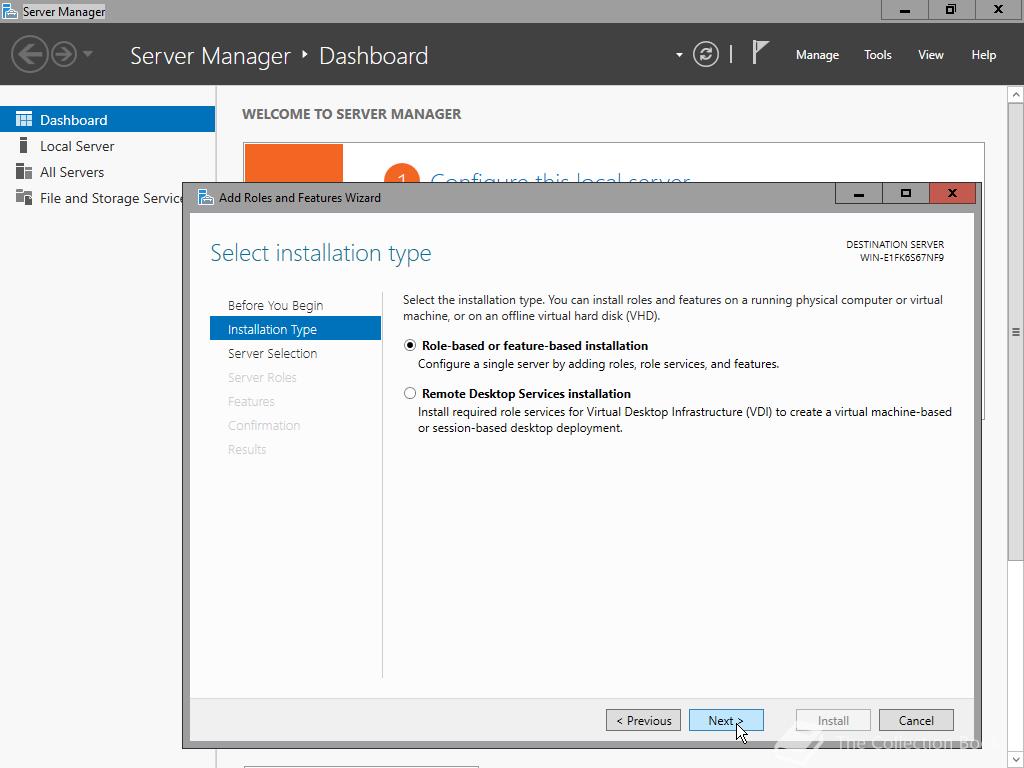Viewport: 1024px width, 768px height.
Task: Click the back navigation arrow in Server Manager
Action: point(29,54)
